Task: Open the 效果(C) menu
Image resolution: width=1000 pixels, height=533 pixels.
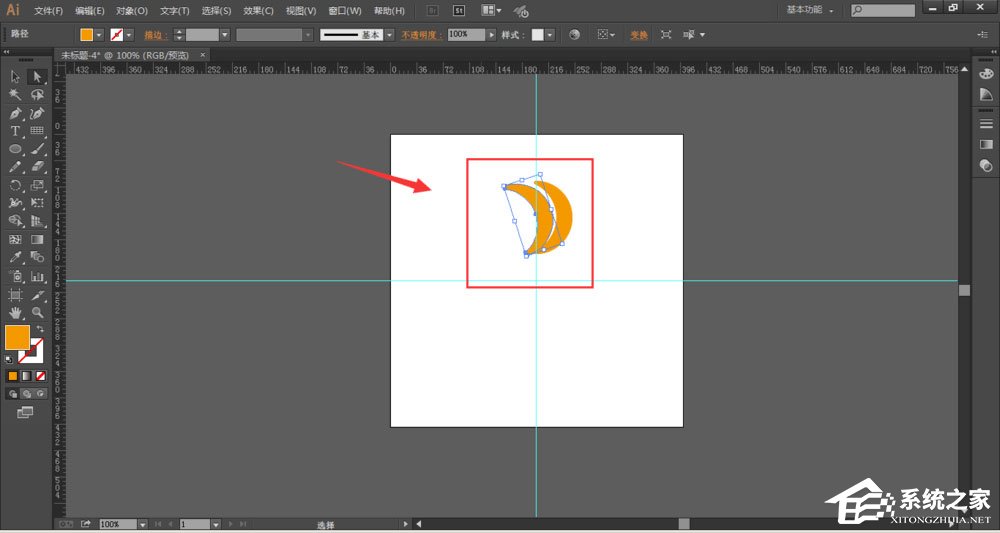Action: 259,11
